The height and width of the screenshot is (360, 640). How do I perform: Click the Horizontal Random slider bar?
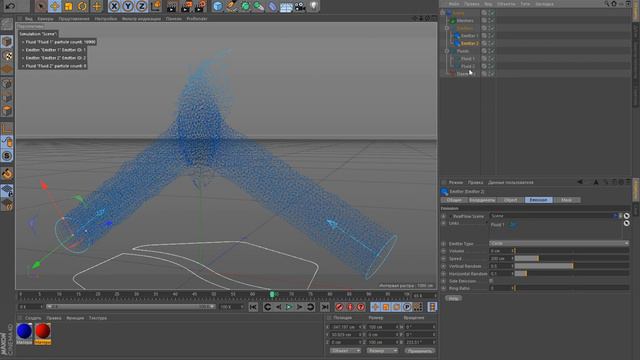pyautogui.click(x=571, y=273)
